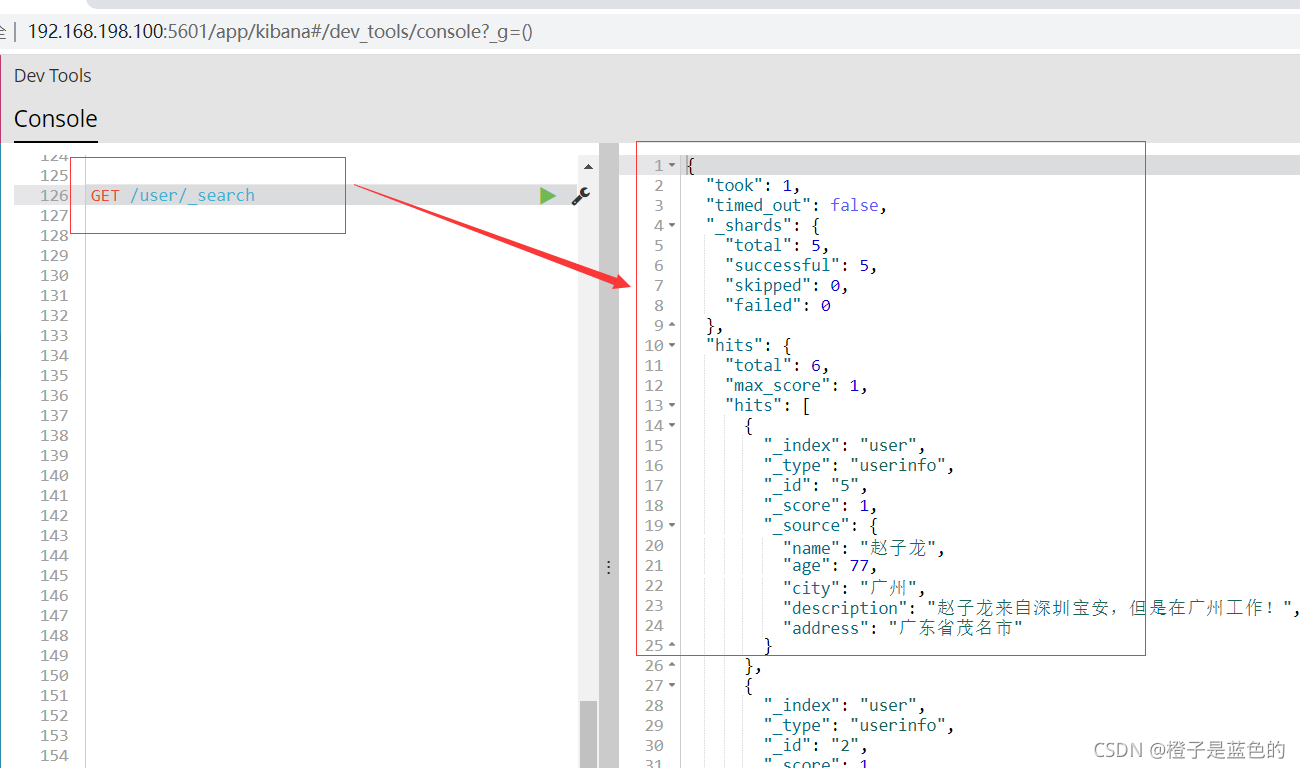Click the fold marker on line 26
The width and height of the screenshot is (1300, 768).
(672, 665)
